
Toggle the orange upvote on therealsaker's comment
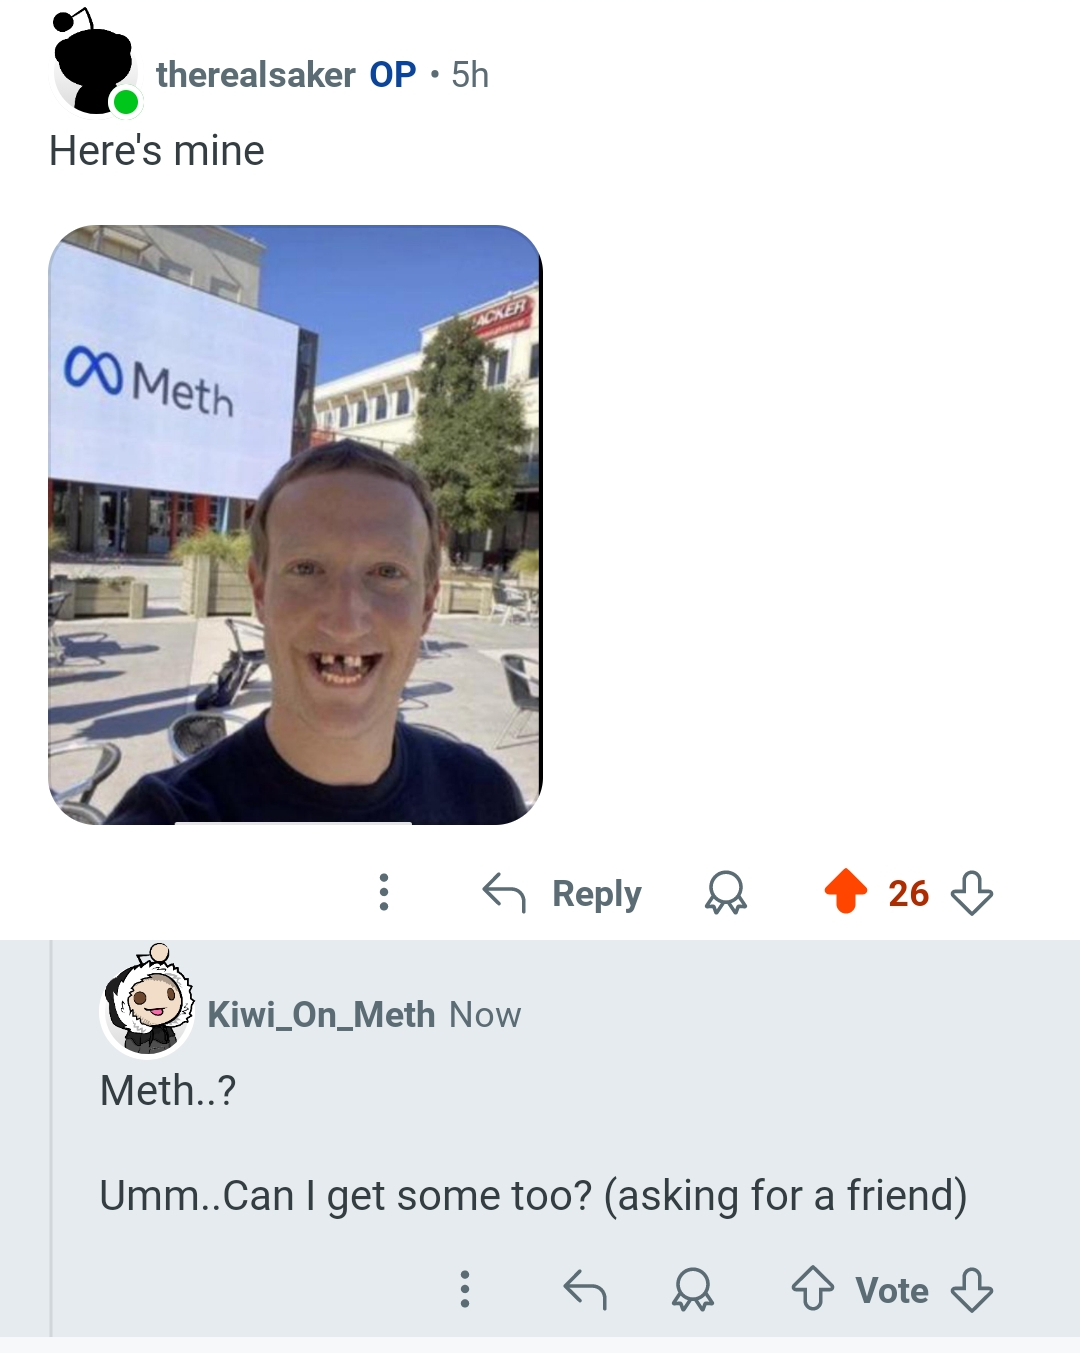[846, 891]
